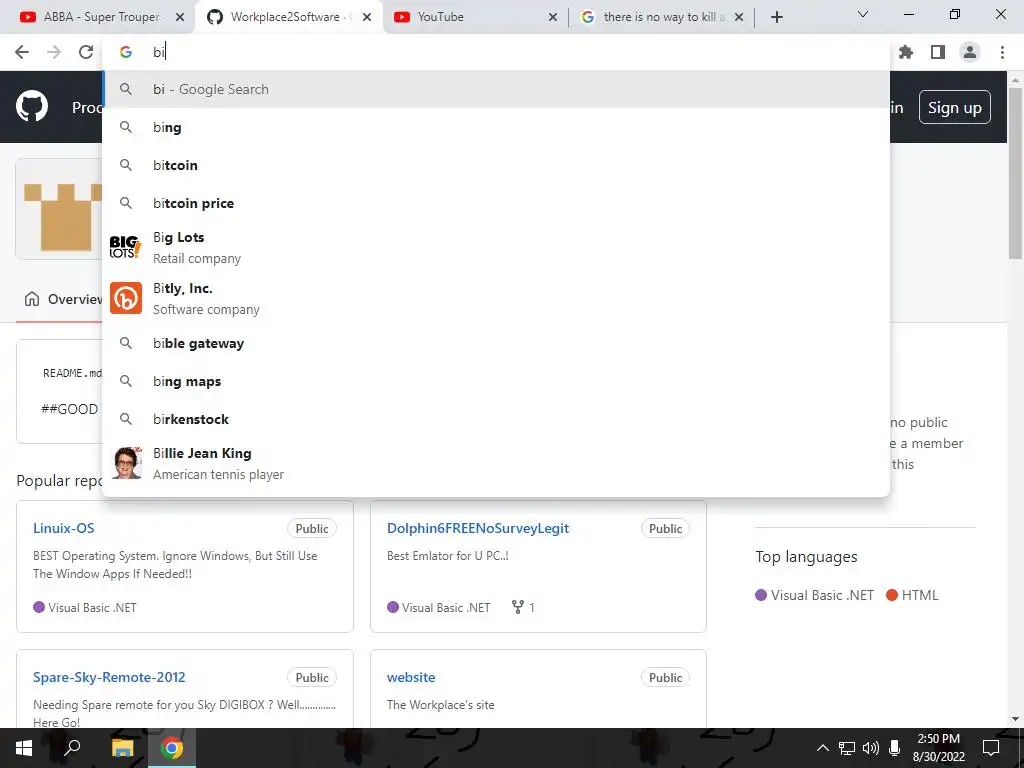The image size is (1024, 768).
Task: Open the Windows Start menu
Action: click(24, 748)
